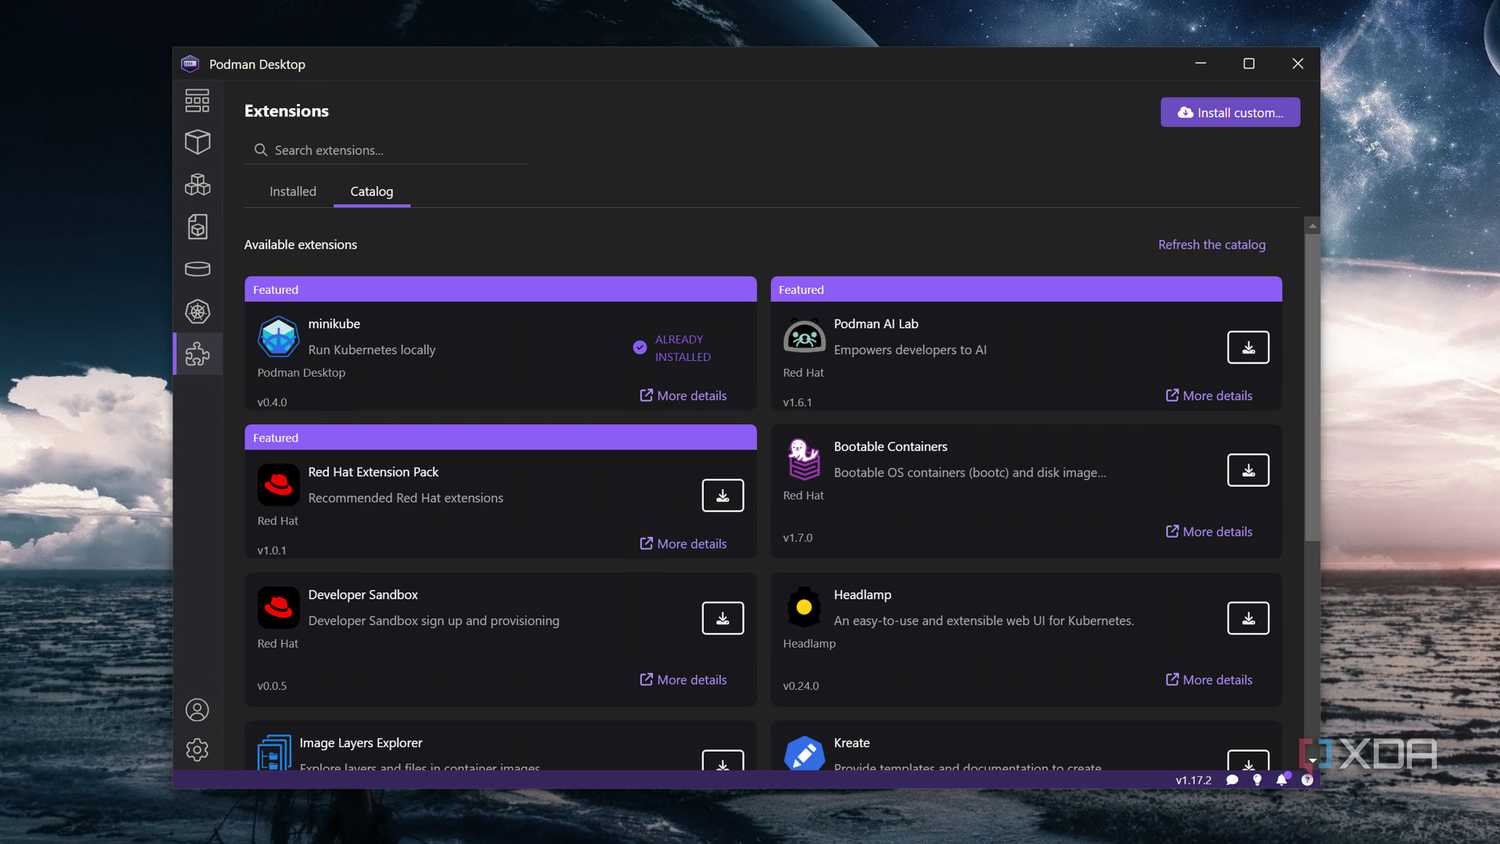Click the search magnifier icon
The image size is (1500, 844).
(261, 150)
